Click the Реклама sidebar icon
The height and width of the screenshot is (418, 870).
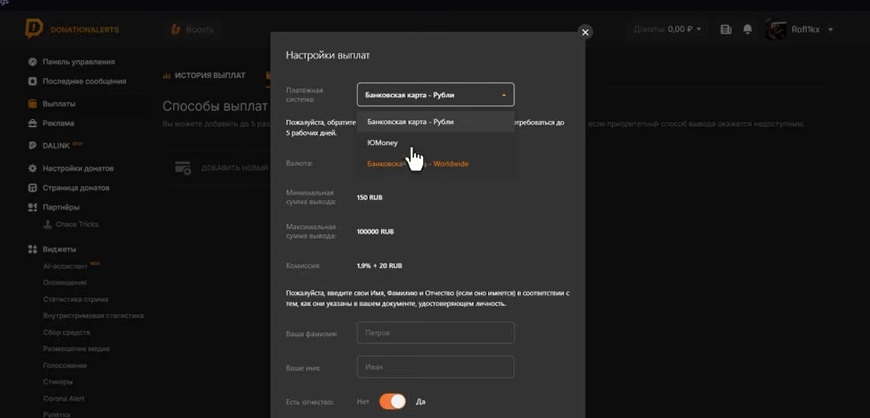32,123
